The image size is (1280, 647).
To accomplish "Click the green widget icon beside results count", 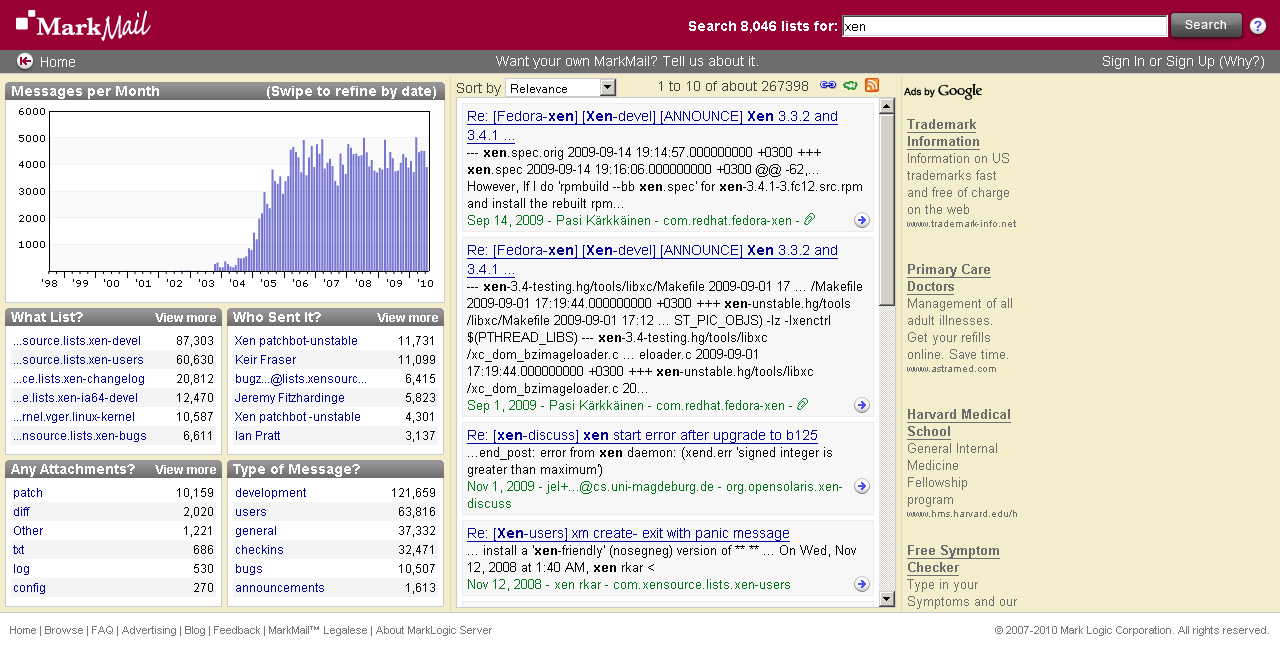I will [850, 86].
